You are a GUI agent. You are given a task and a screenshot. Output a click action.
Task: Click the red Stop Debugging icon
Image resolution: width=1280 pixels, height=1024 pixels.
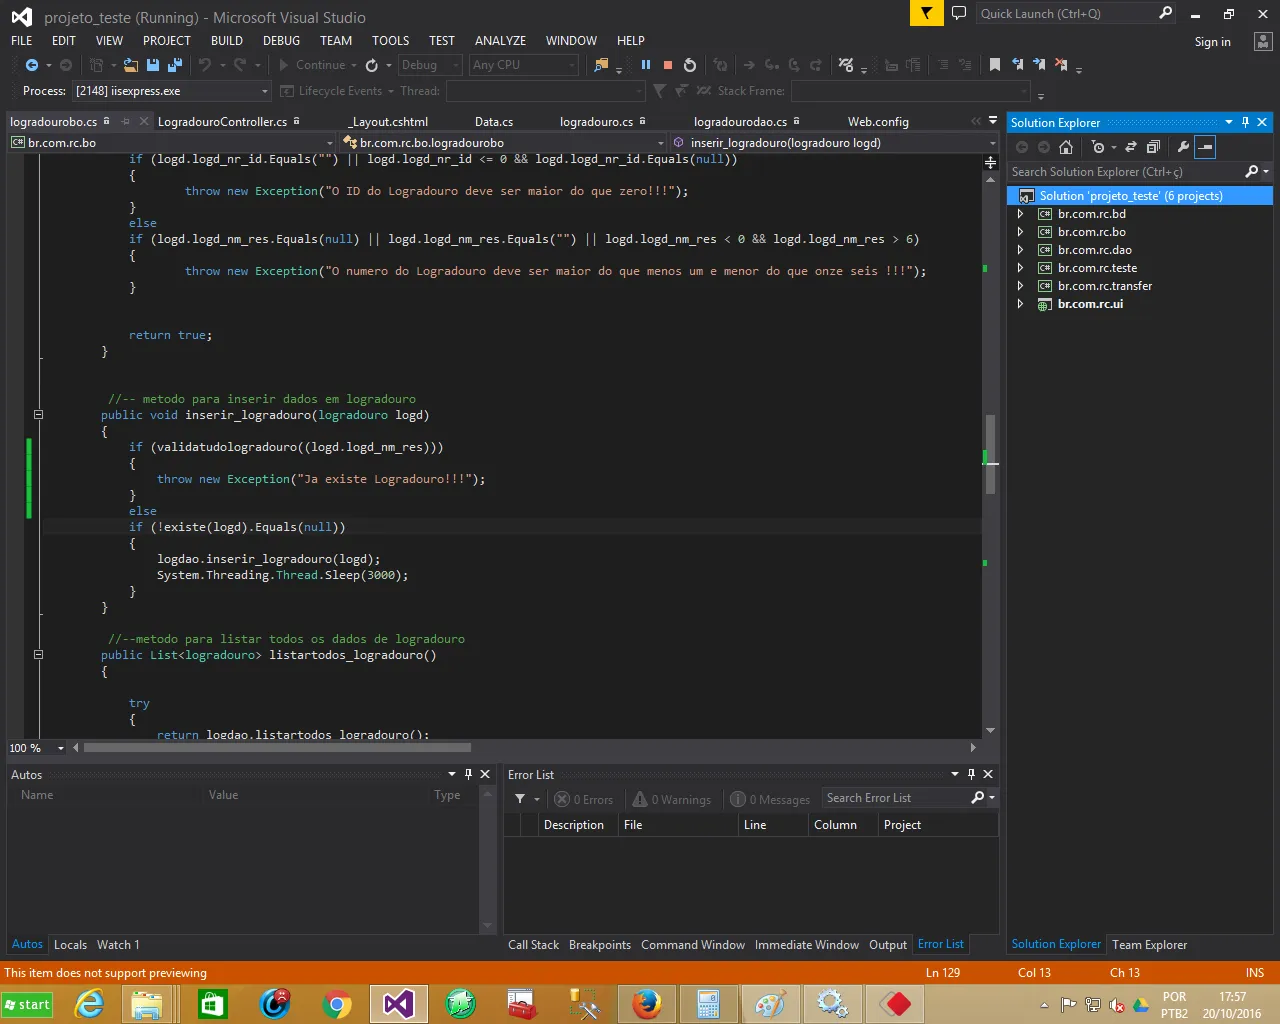668,65
